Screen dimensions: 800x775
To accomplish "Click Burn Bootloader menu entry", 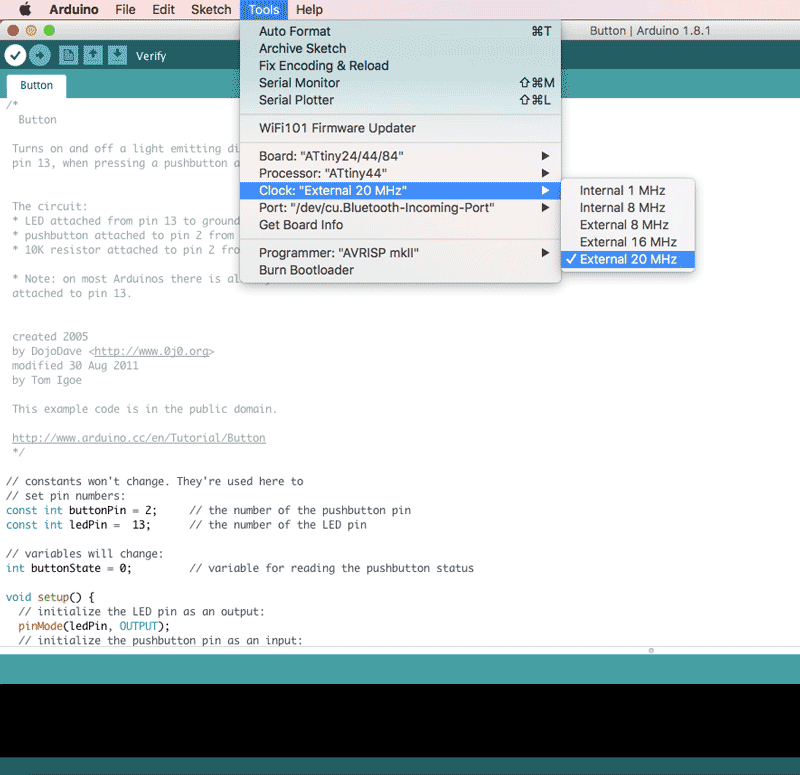I will (x=401, y=270).
